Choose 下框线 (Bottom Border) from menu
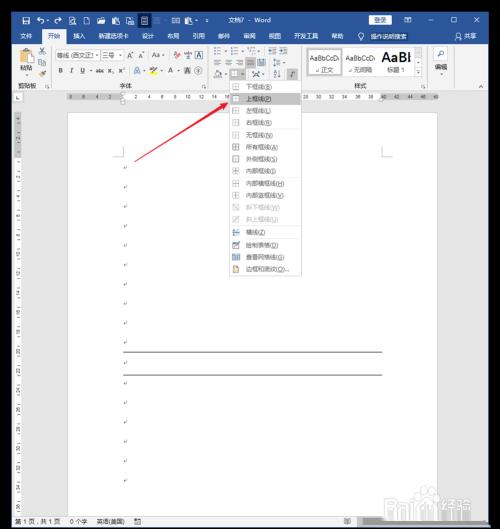 pos(265,87)
